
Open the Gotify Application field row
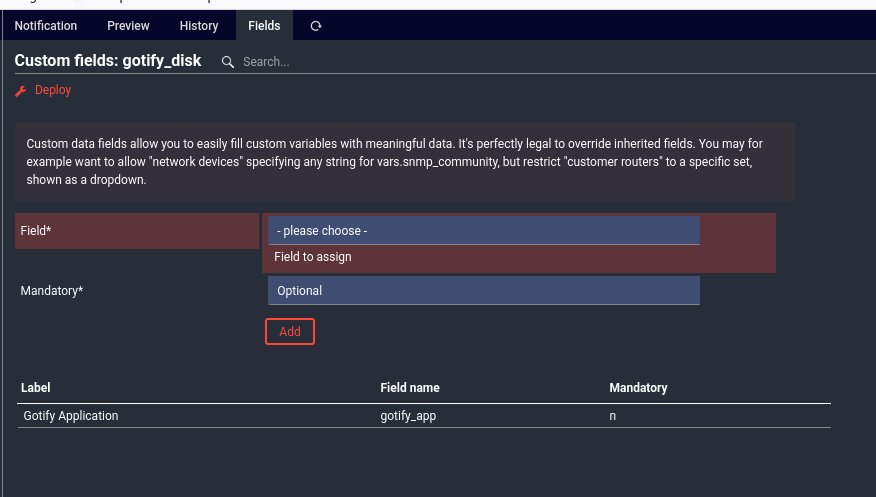coord(71,416)
